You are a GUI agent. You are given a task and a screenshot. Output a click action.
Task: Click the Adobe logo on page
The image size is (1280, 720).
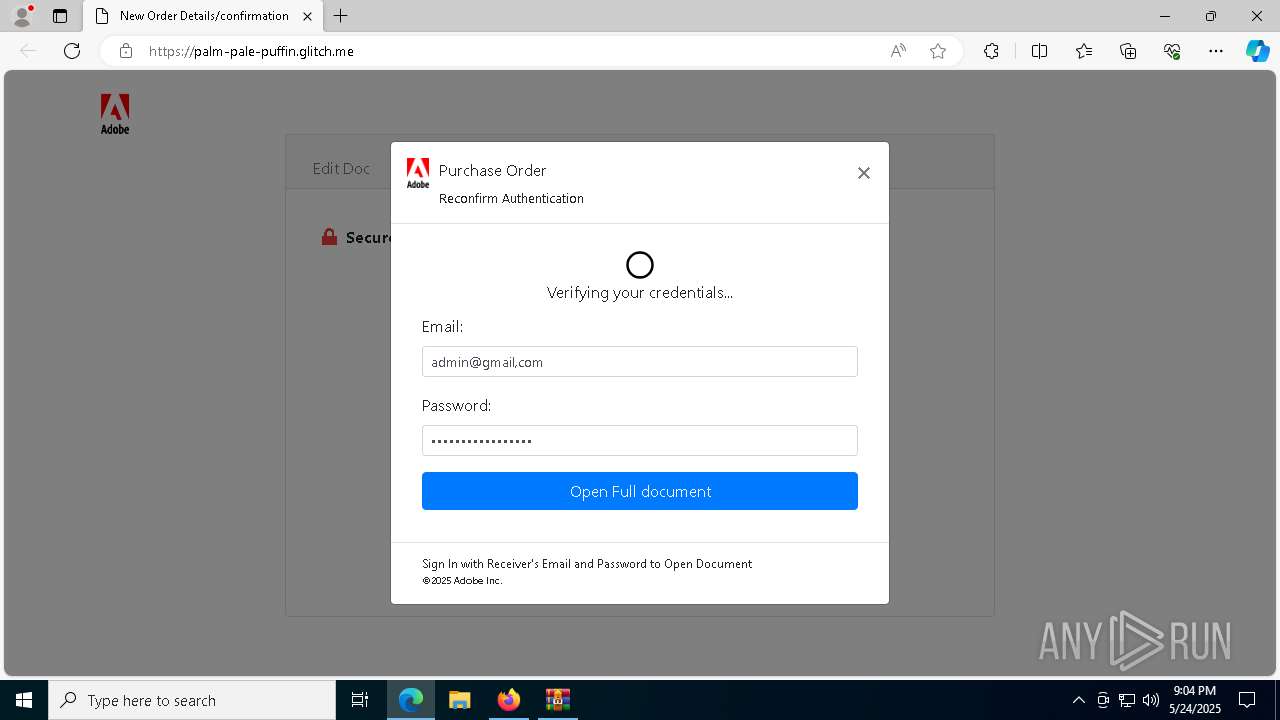[x=115, y=114]
